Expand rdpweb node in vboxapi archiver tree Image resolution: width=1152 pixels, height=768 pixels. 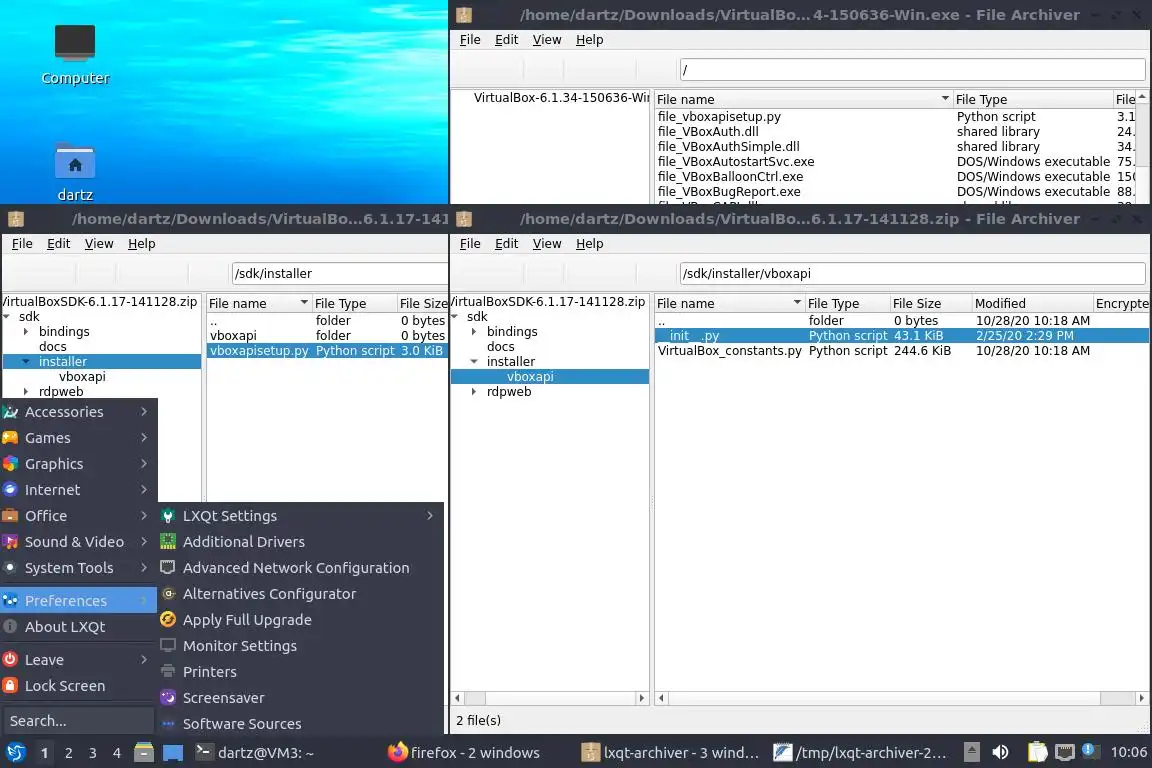tap(474, 392)
